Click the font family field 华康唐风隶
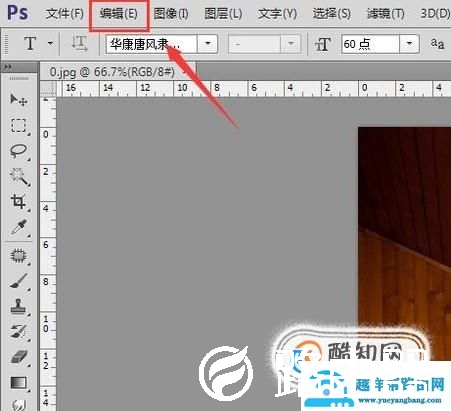Image resolution: width=451 pixels, height=411 pixels. [152, 44]
